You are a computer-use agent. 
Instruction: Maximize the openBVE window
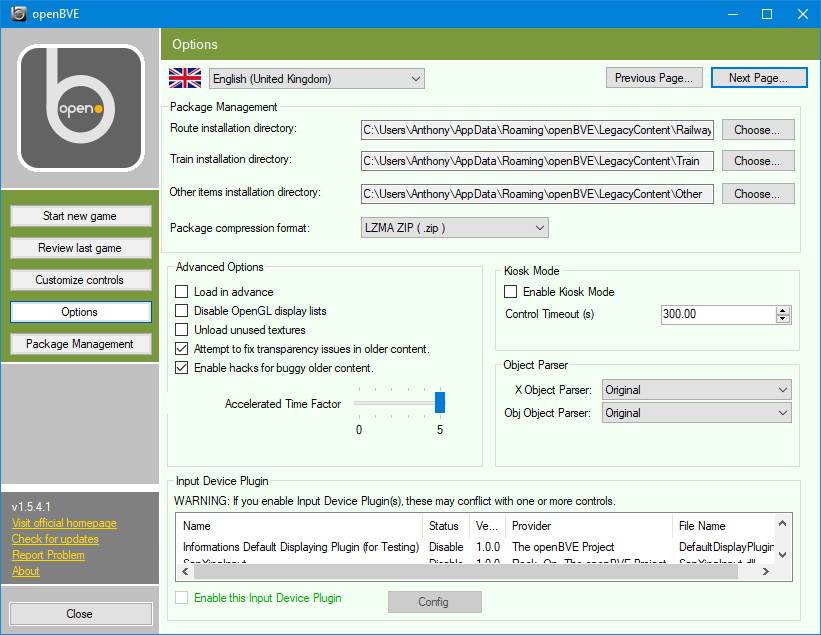[767, 14]
